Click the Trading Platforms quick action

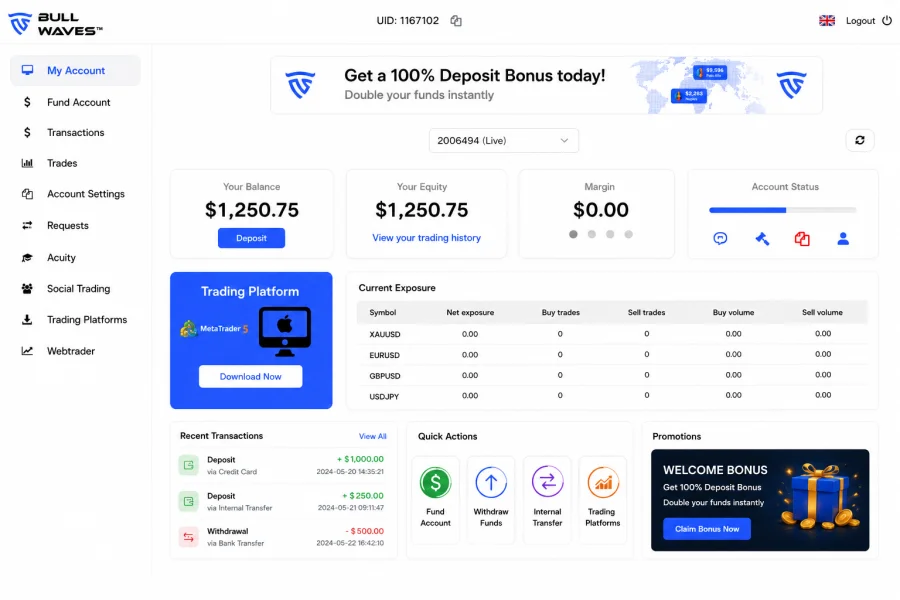[x=603, y=498]
